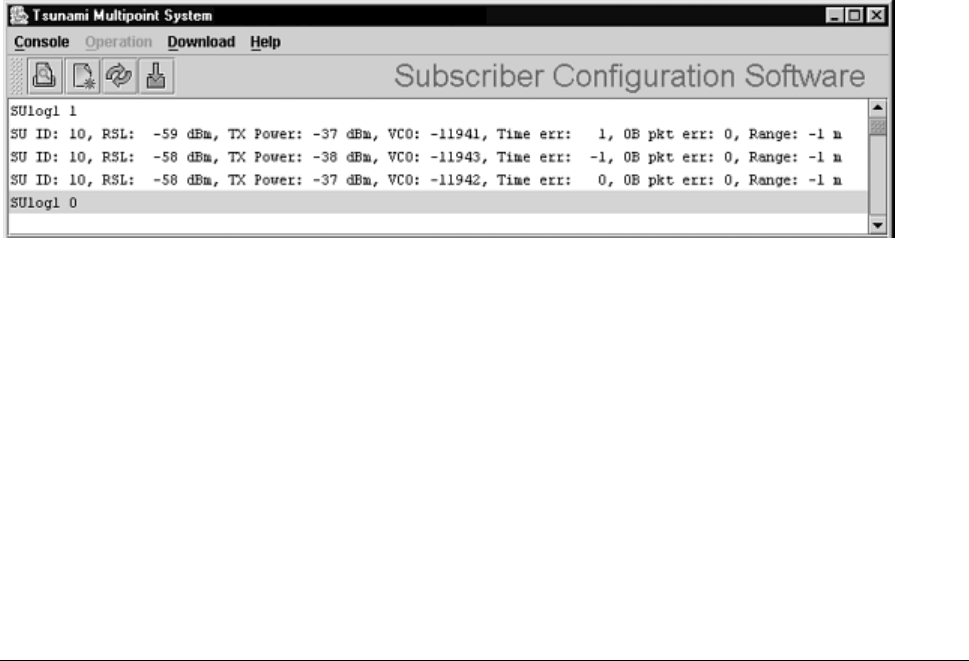Click the scrollbar up arrow
Viewport: 969px width, 661px height.
click(878, 108)
